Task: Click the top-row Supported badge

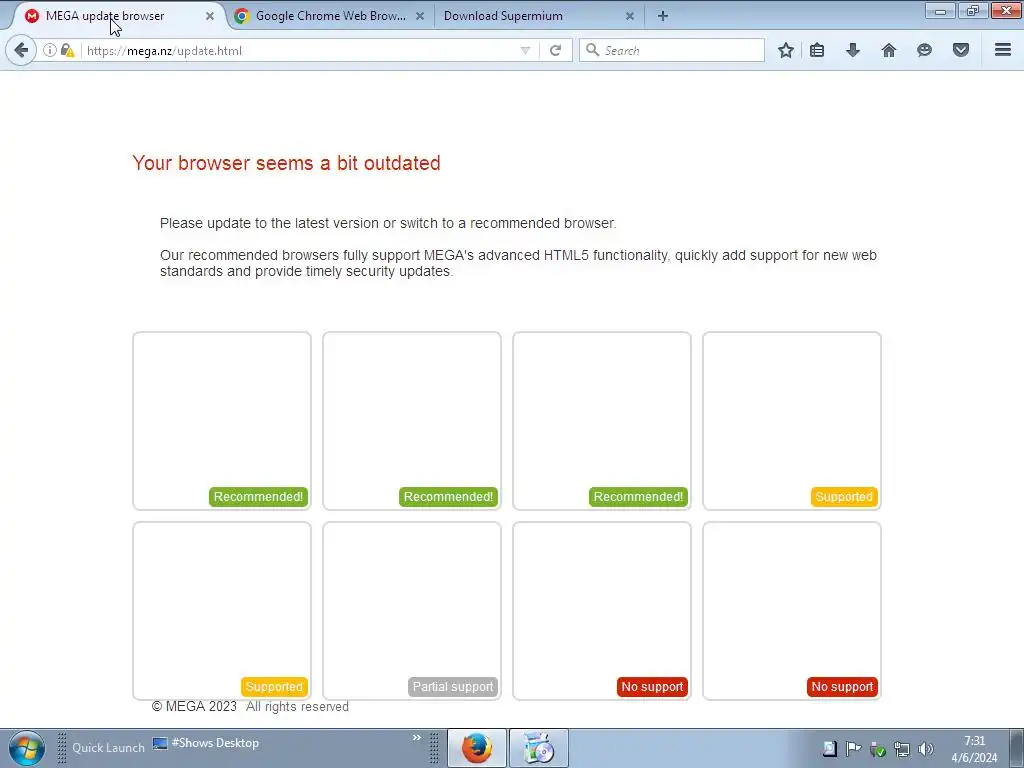Action: [x=844, y=497]
